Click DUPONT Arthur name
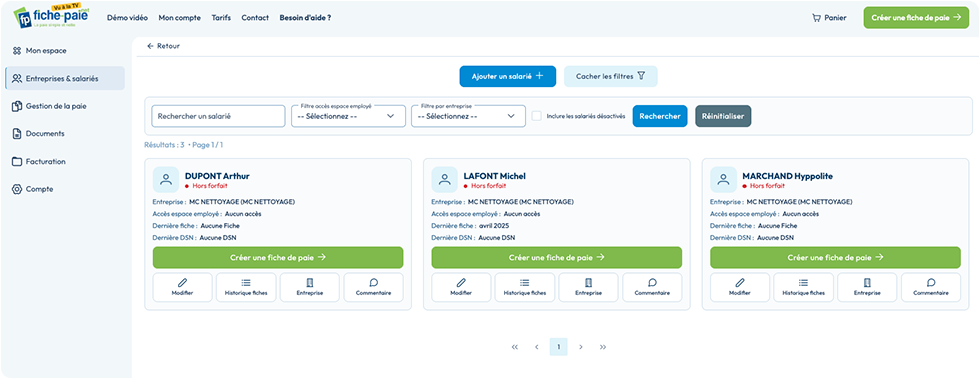980x379 pixels. pyautogui.click(x=217, y=176)
